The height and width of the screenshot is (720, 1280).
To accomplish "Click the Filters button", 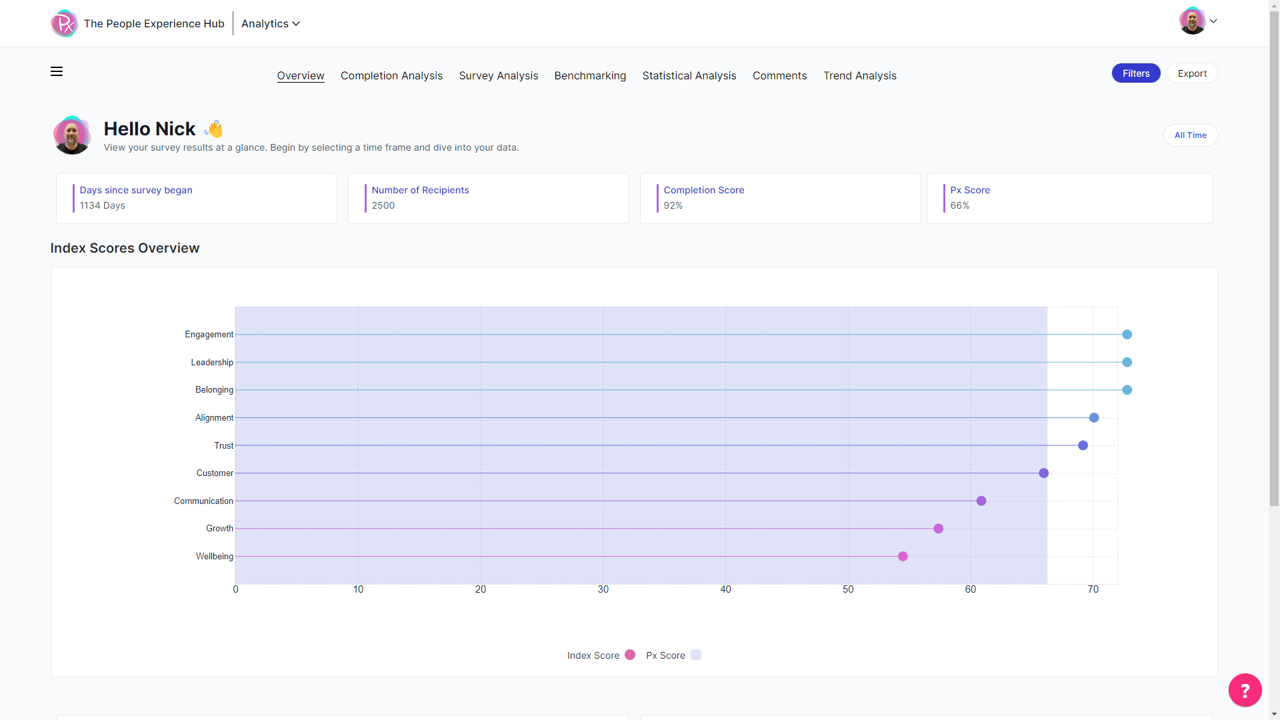I will (x=1136, y=73).
